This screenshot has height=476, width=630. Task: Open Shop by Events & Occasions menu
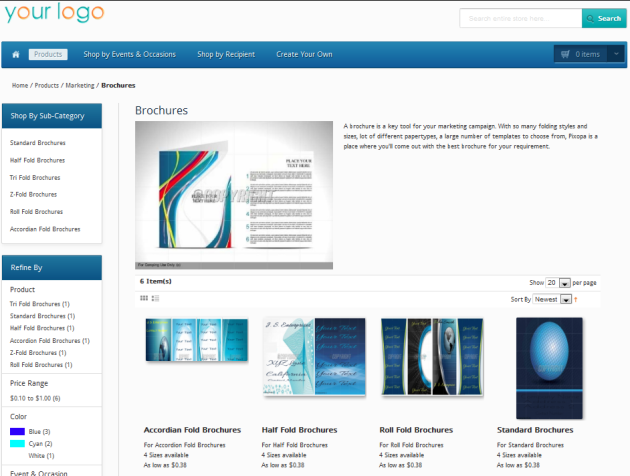pos(129,54)
